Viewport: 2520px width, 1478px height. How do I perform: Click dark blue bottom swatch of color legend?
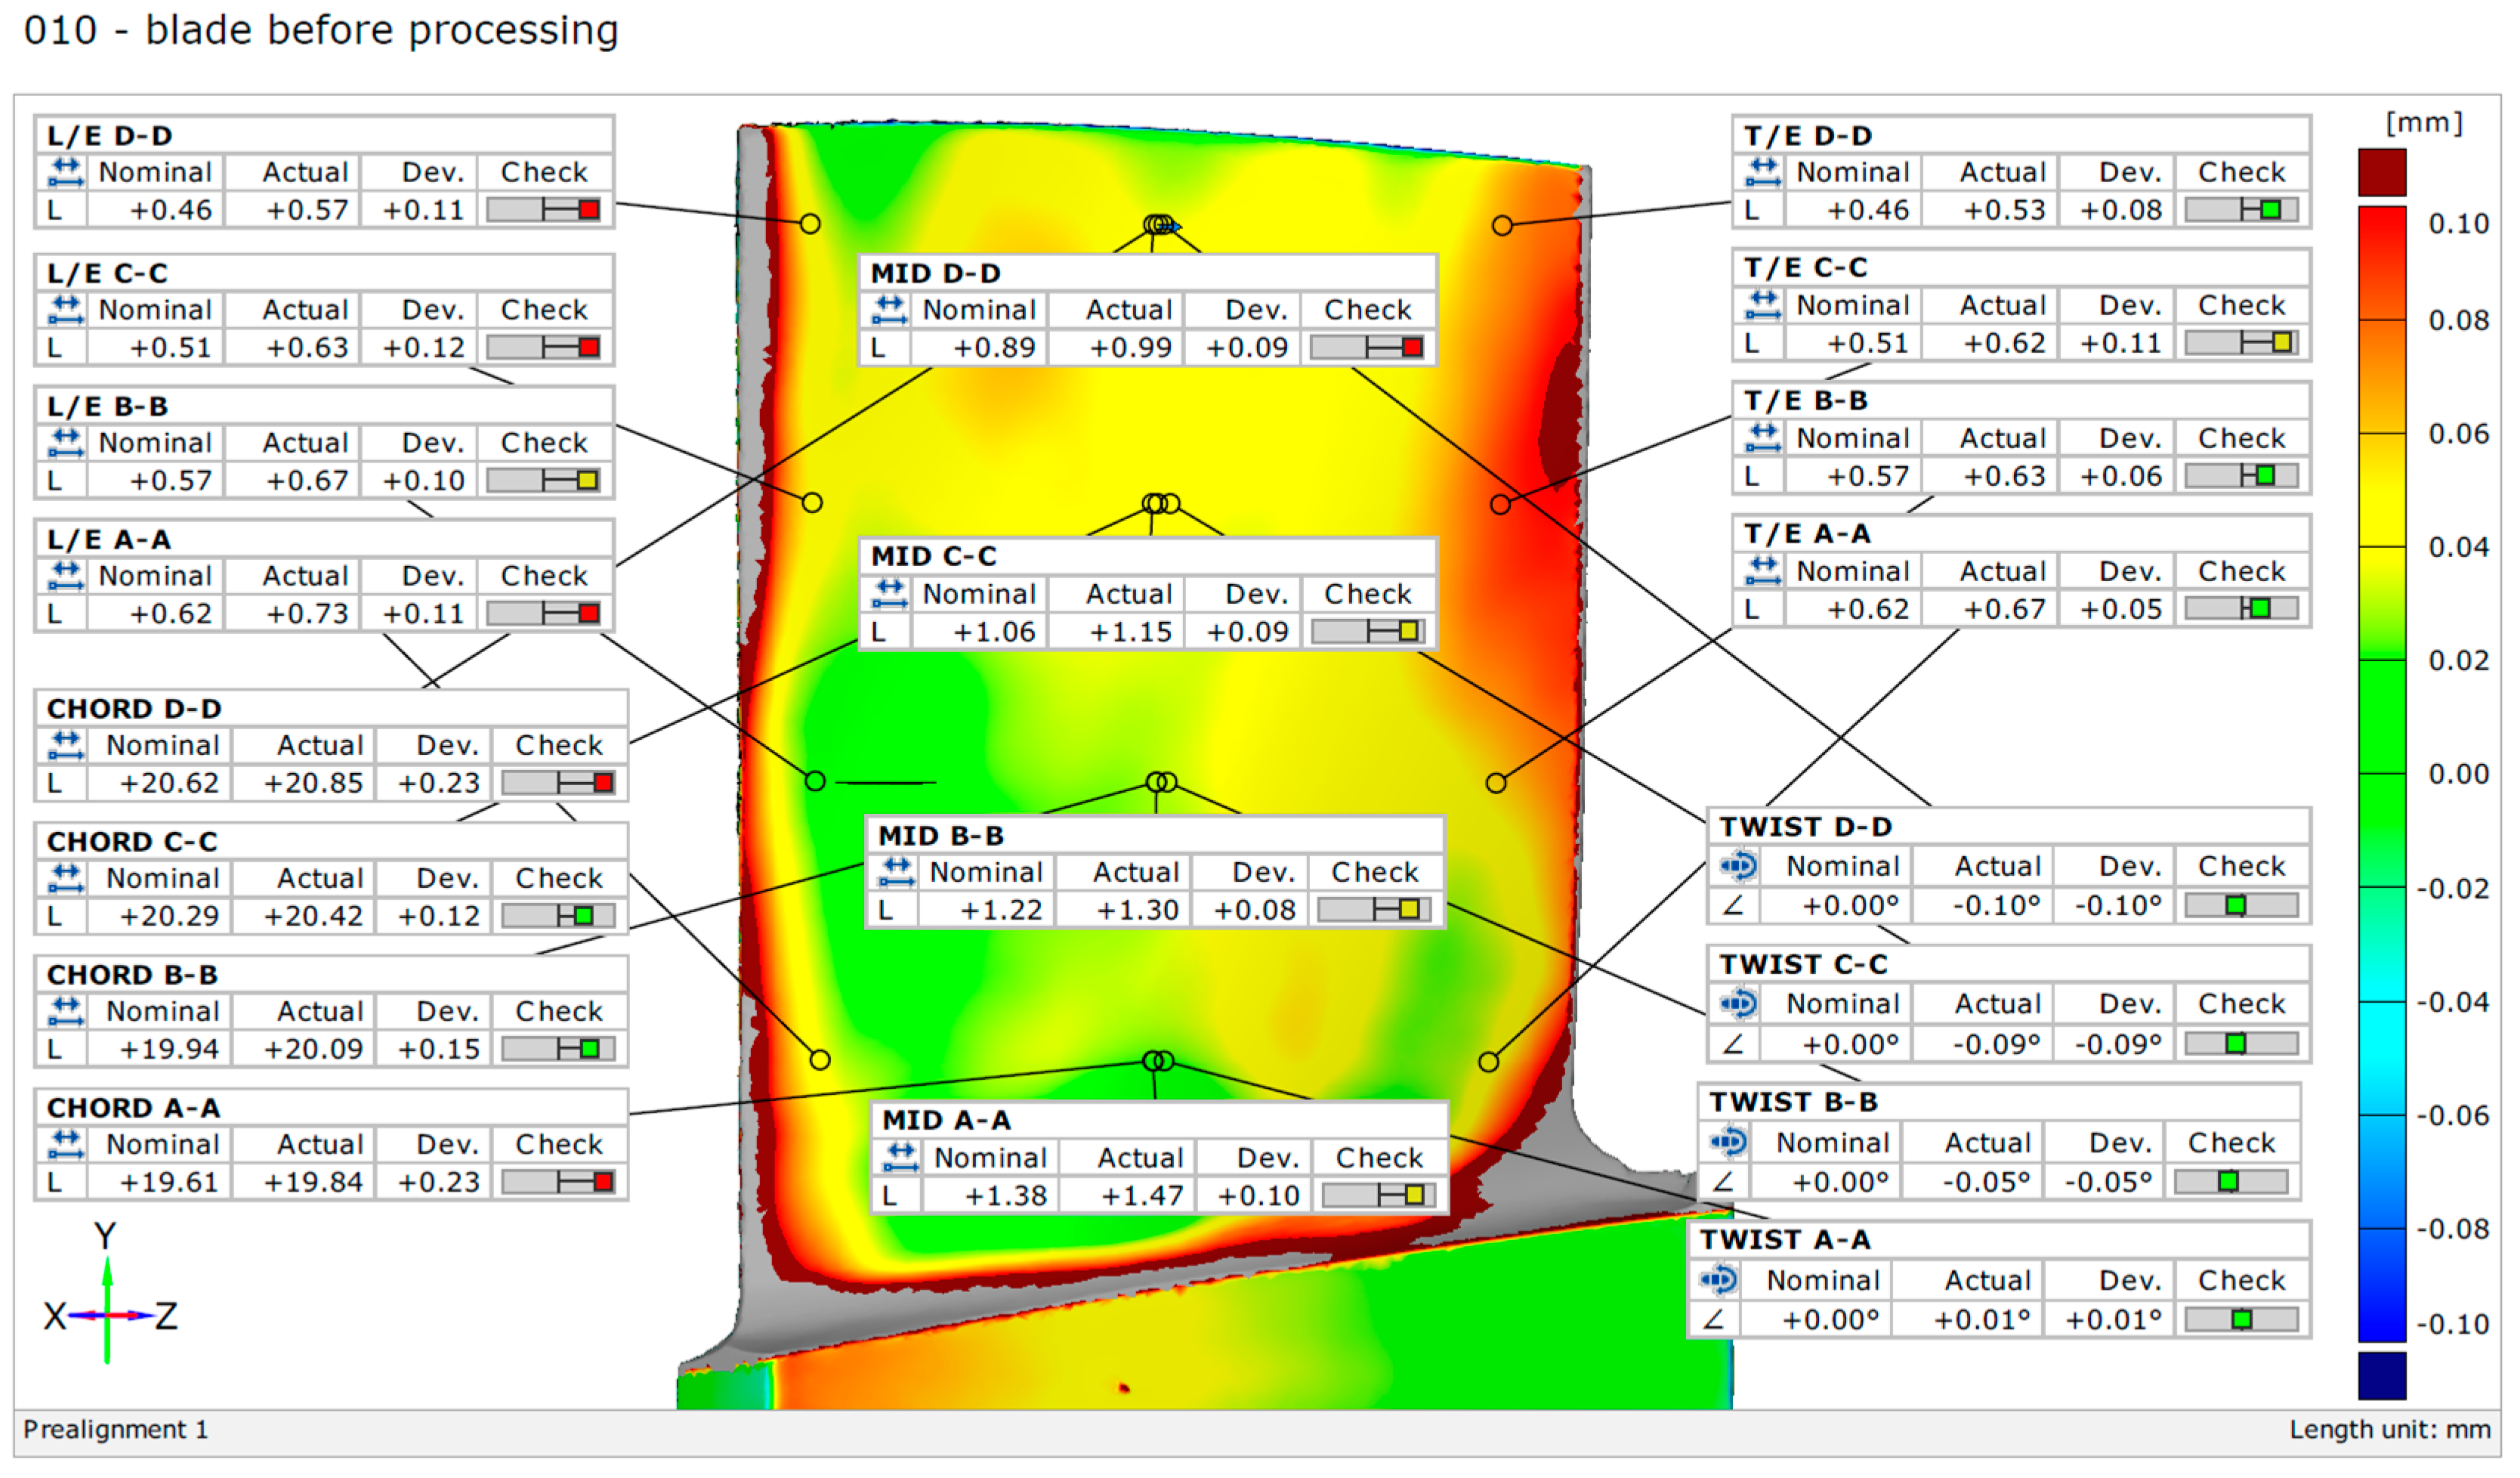[x=2382, y=1376]
